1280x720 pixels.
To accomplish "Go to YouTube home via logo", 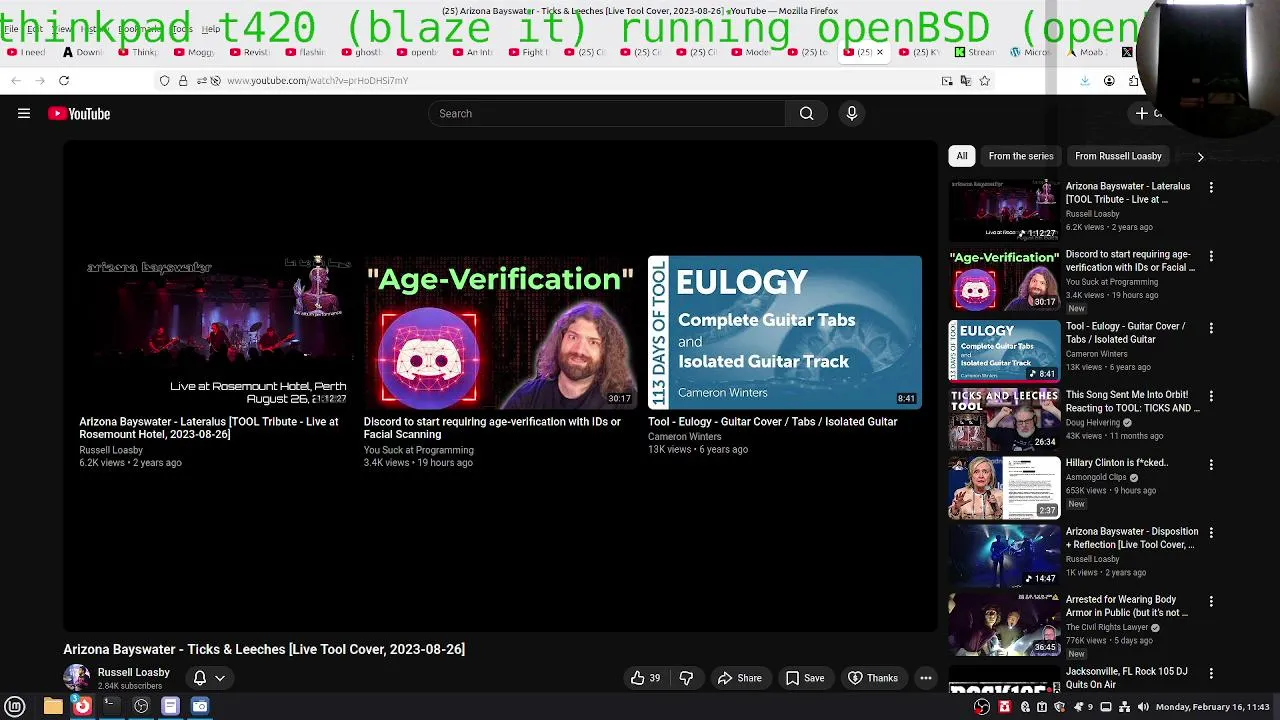I will click(79, 114).
